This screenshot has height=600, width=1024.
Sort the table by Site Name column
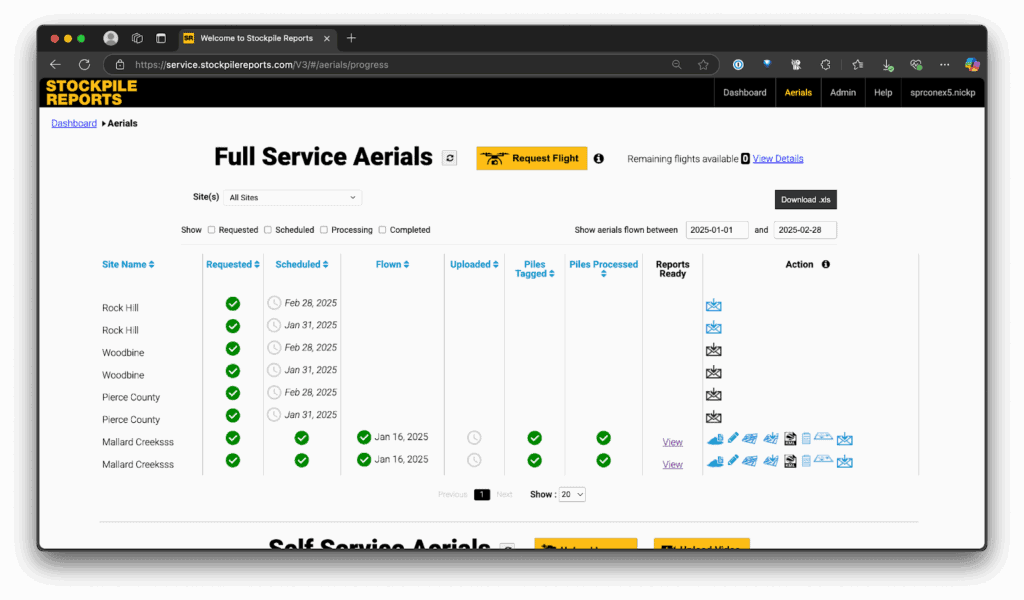click(x=128, y=265)
